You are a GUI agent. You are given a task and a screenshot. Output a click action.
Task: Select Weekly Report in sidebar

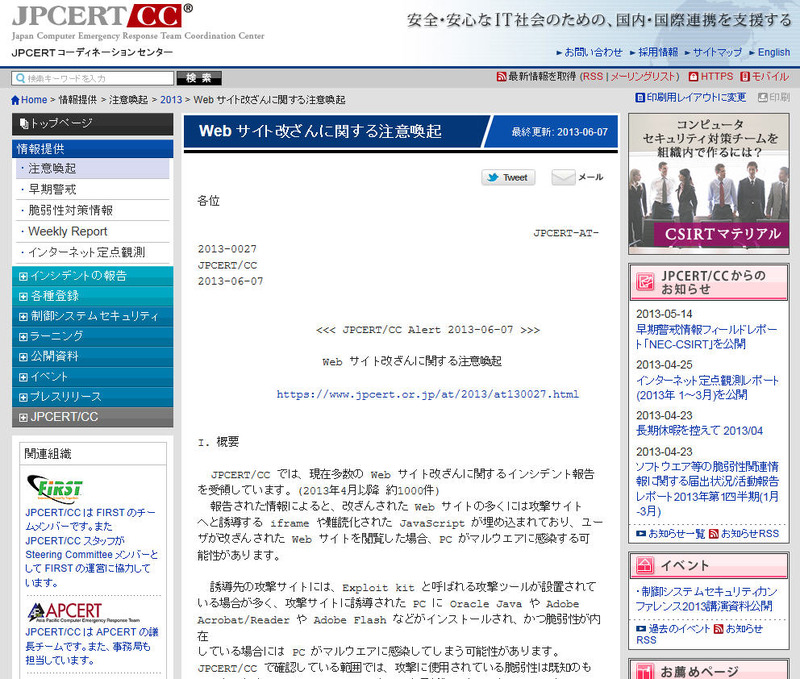coord(68,231)
